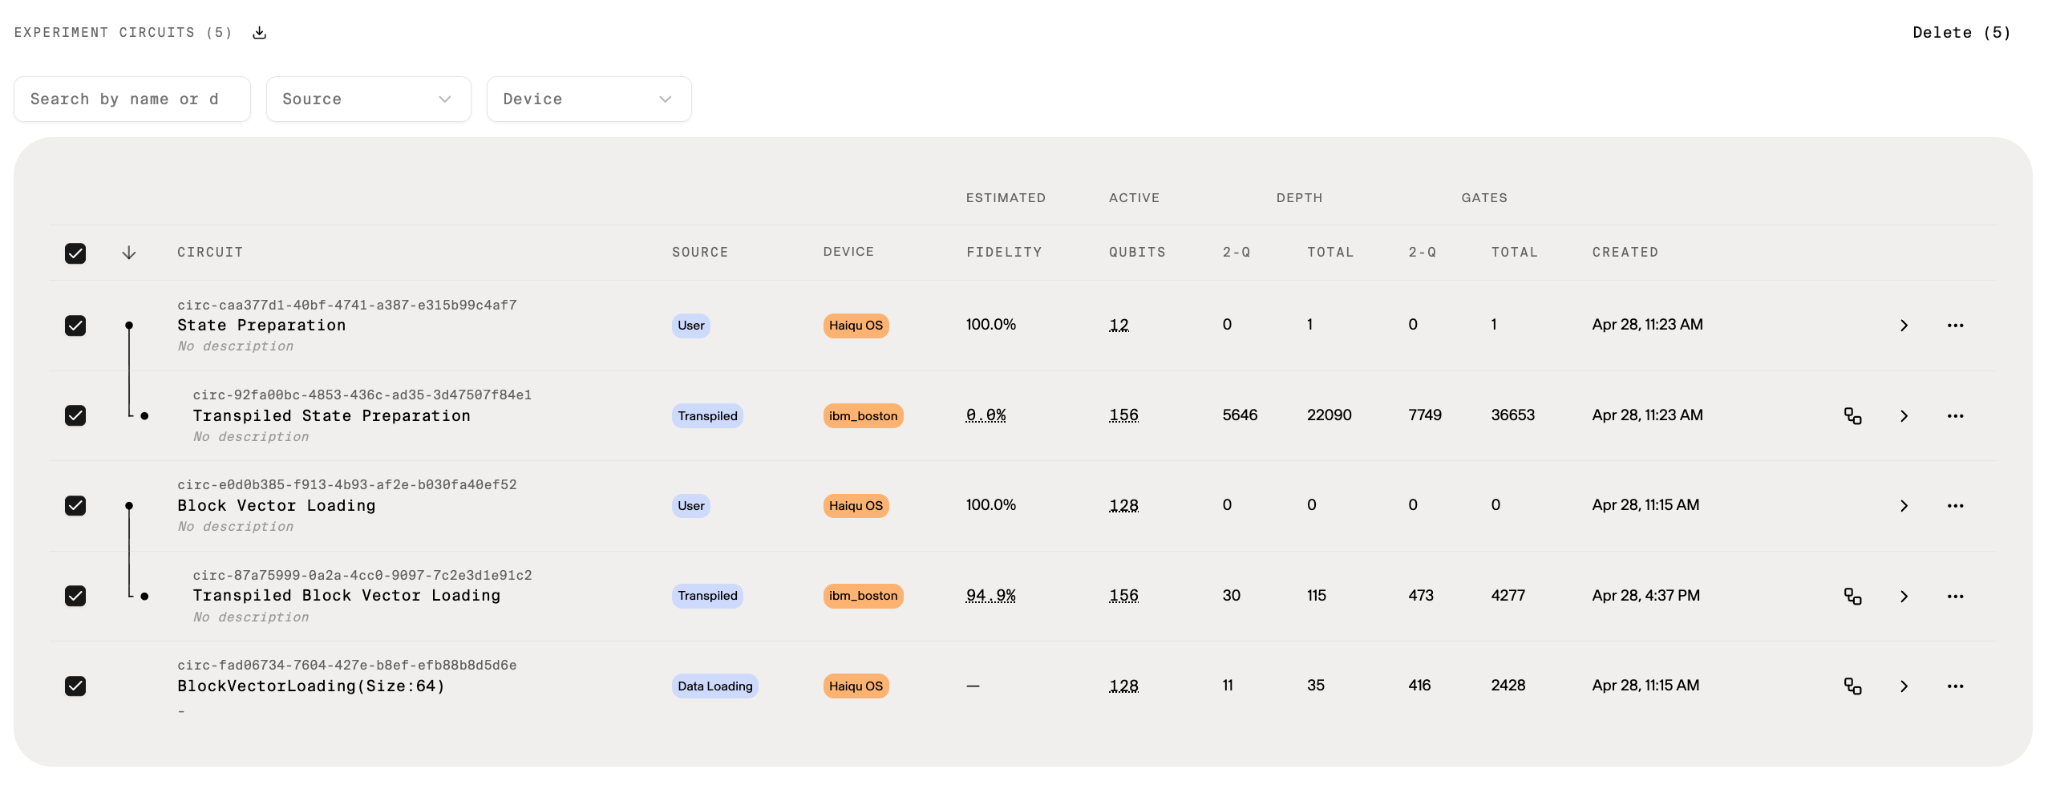Screen dimensions: 2048x785
Task: Expand the BlockVectorLoading(Size:64) row chevron
Action: click(x=1904, y=686)
